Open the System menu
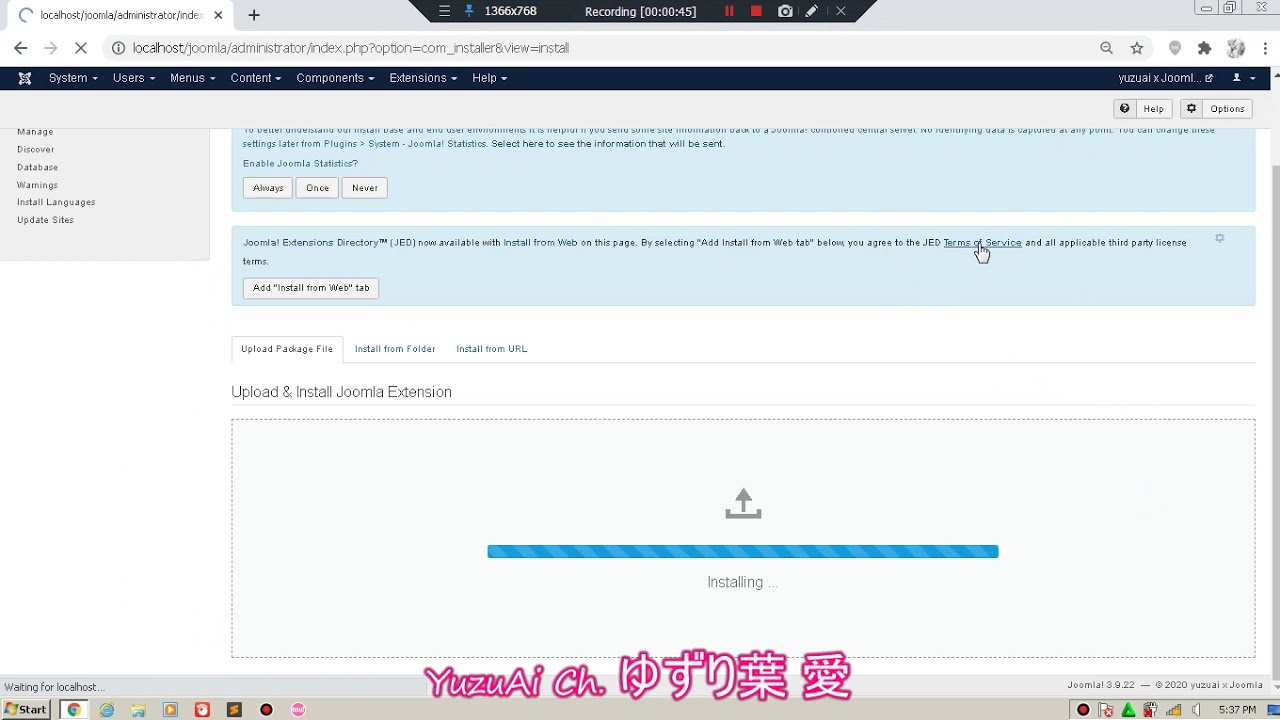The height and width of the screenshot is (720, 1280). pos(73,78)
